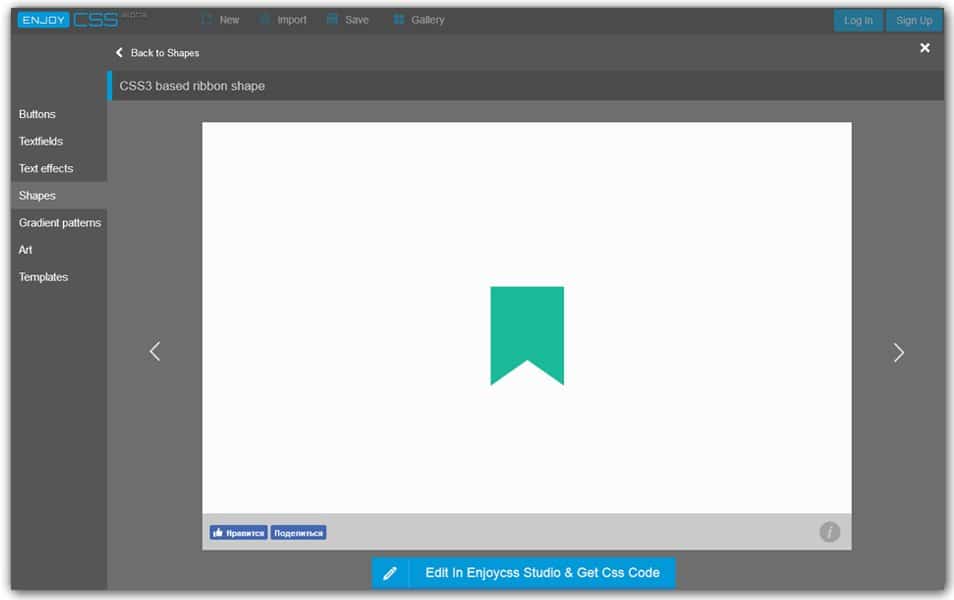Log in to your account

pos(857,19)
